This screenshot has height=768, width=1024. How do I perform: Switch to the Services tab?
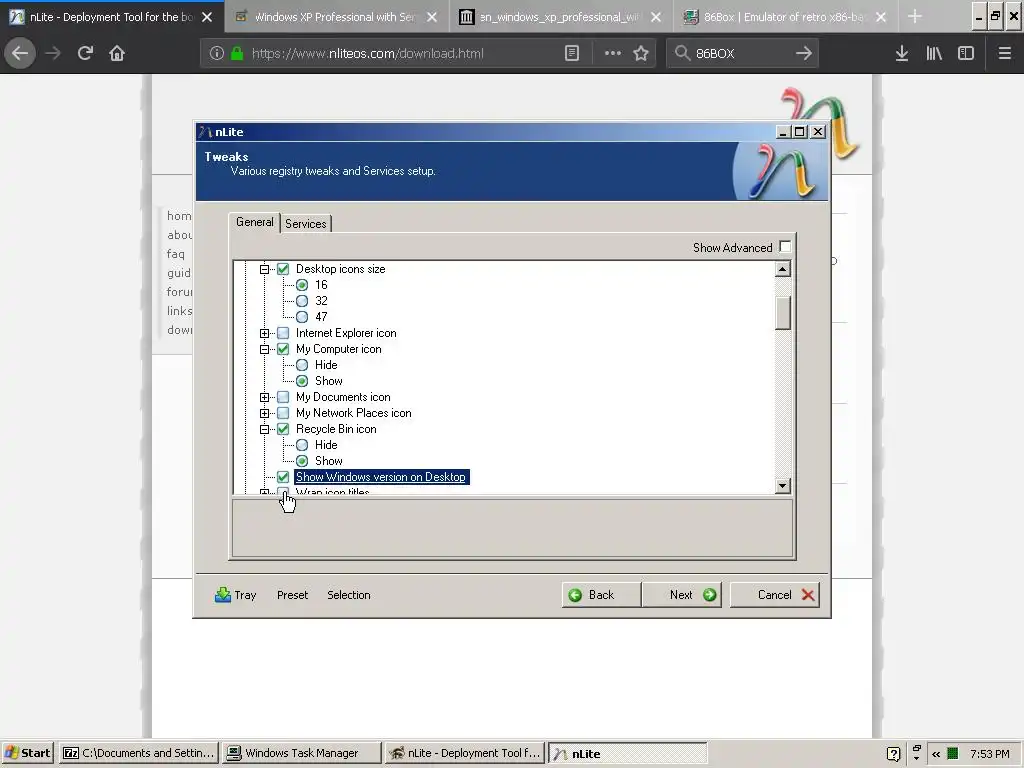click(x=306, y=223)
